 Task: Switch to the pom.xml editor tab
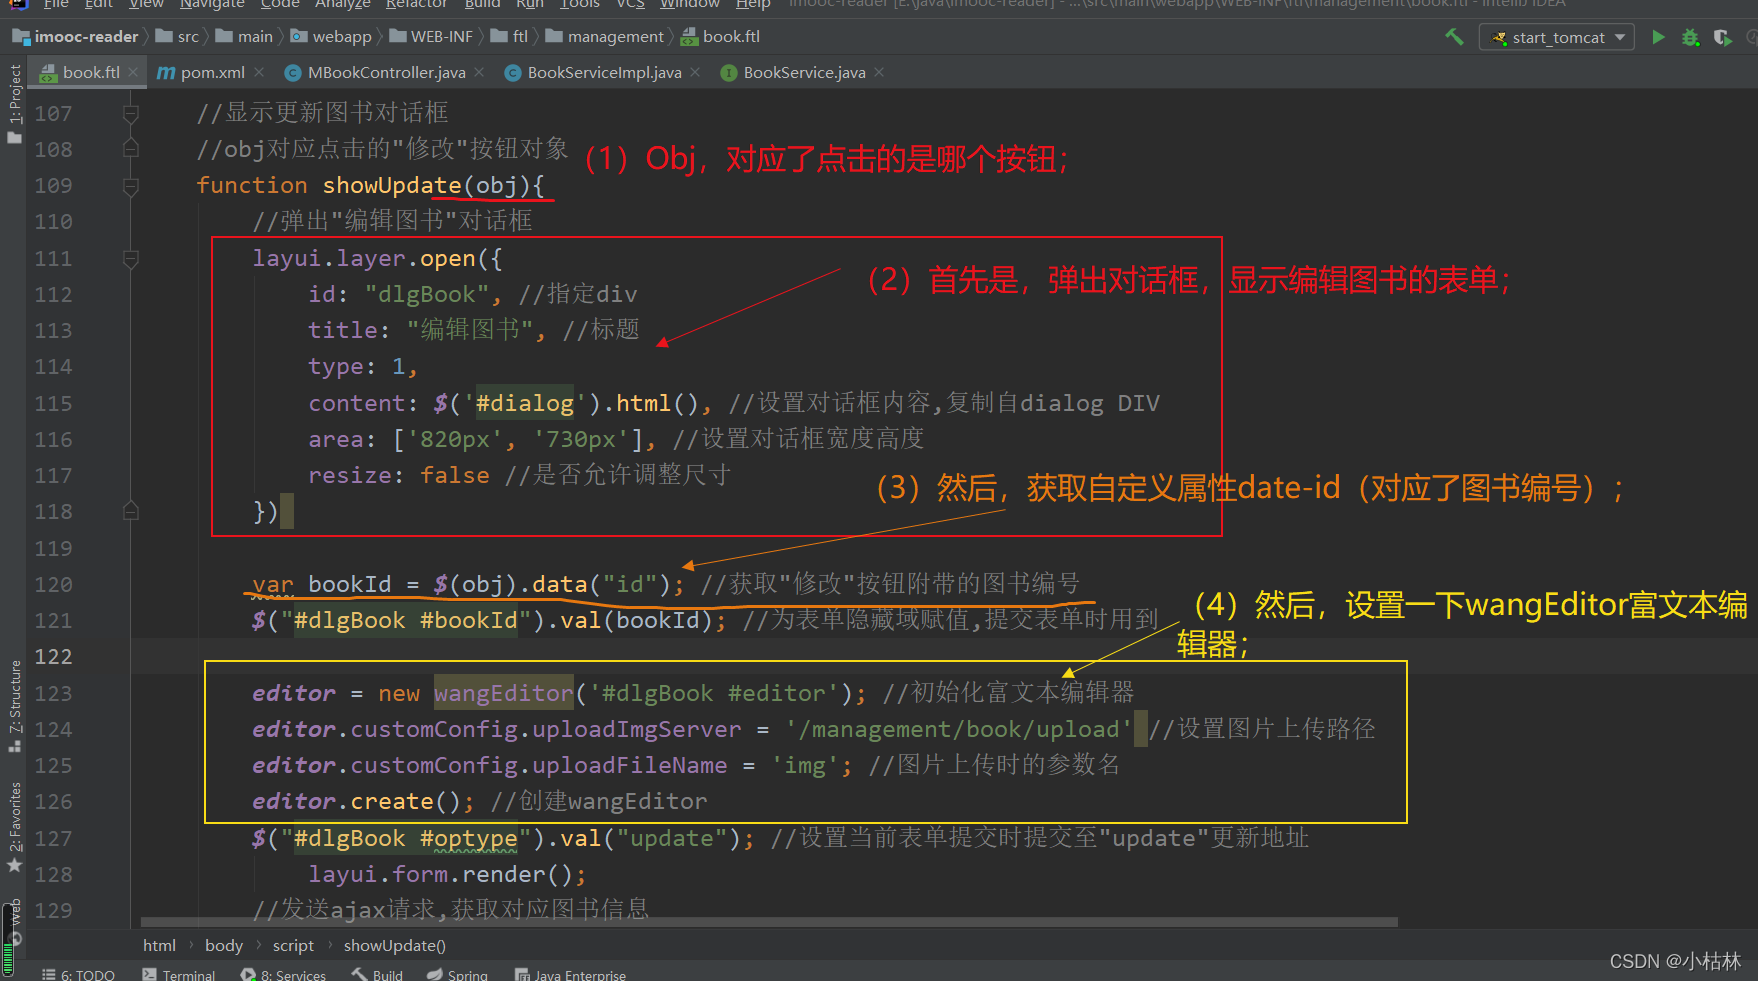[x=212, y=72]
